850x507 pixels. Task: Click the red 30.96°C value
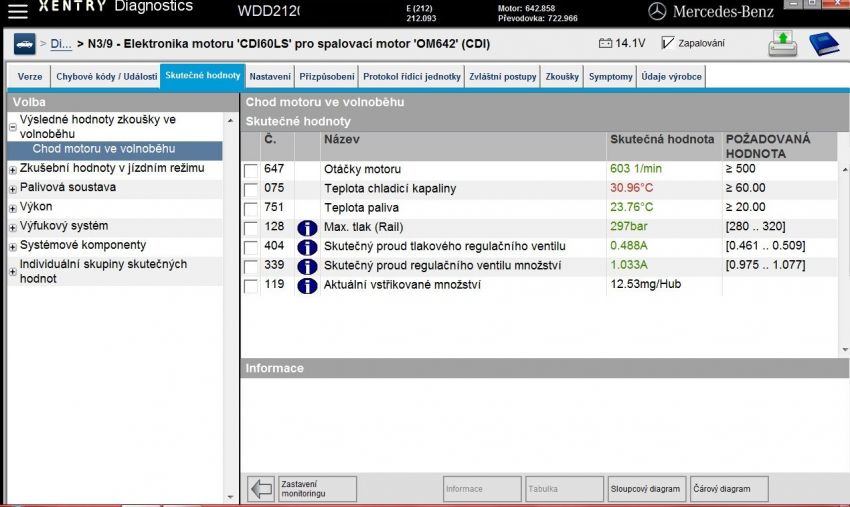(x=632, y=188)
